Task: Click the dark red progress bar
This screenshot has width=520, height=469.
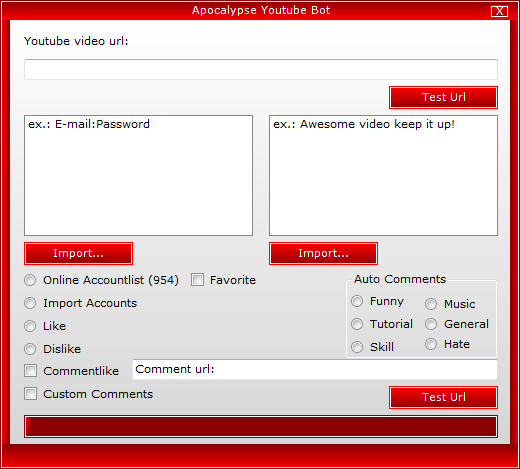Action: click(x=261, y=427)
